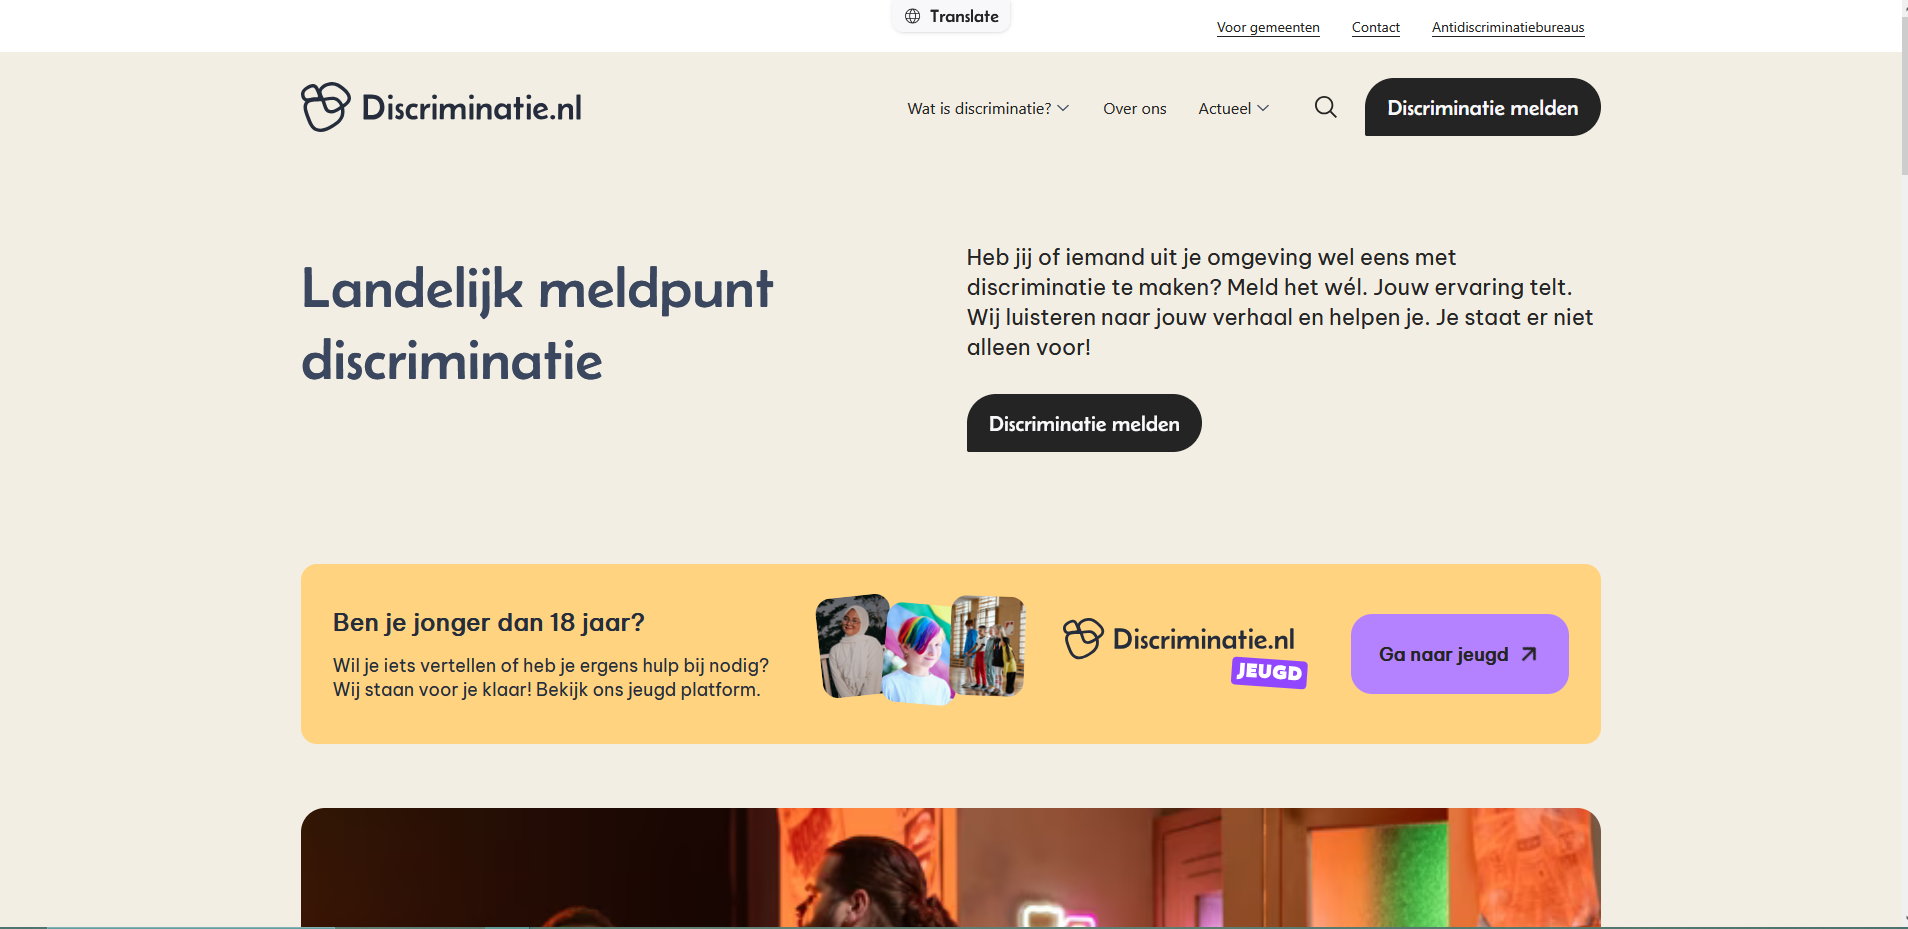Expand the Wat is discriminatie chevron

tap(1063, 108)
